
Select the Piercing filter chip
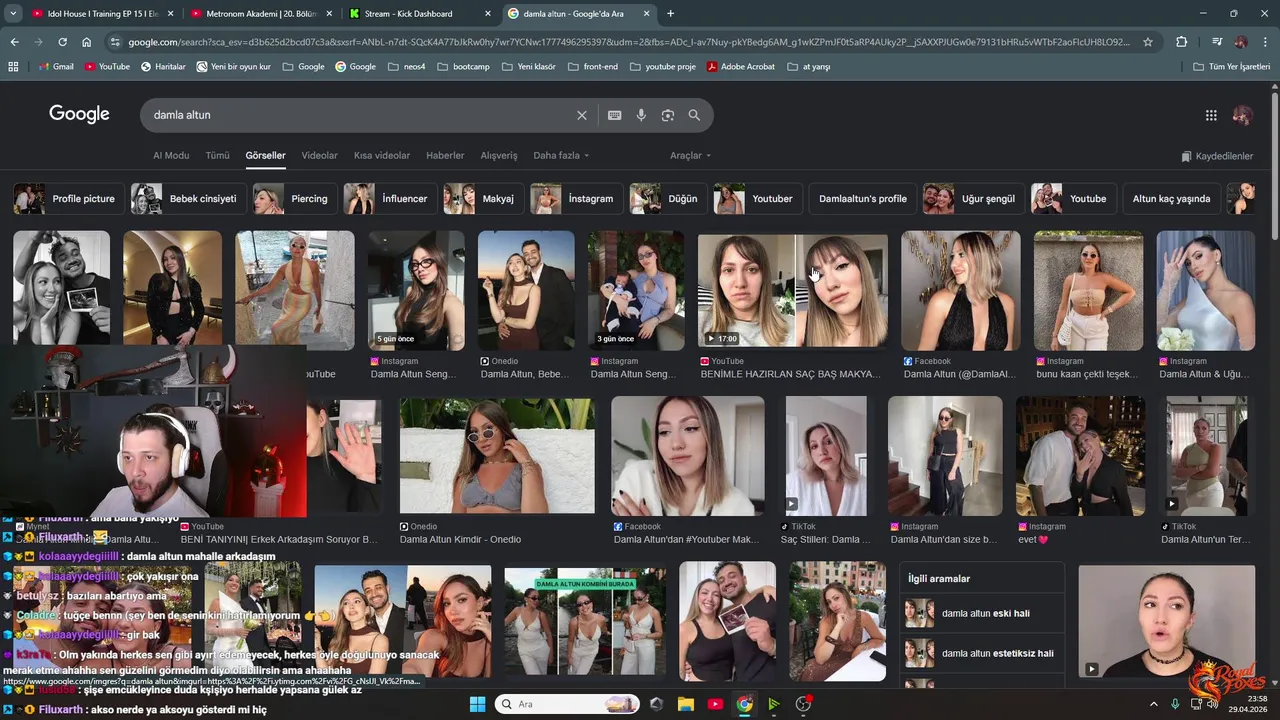click(296, 199)
